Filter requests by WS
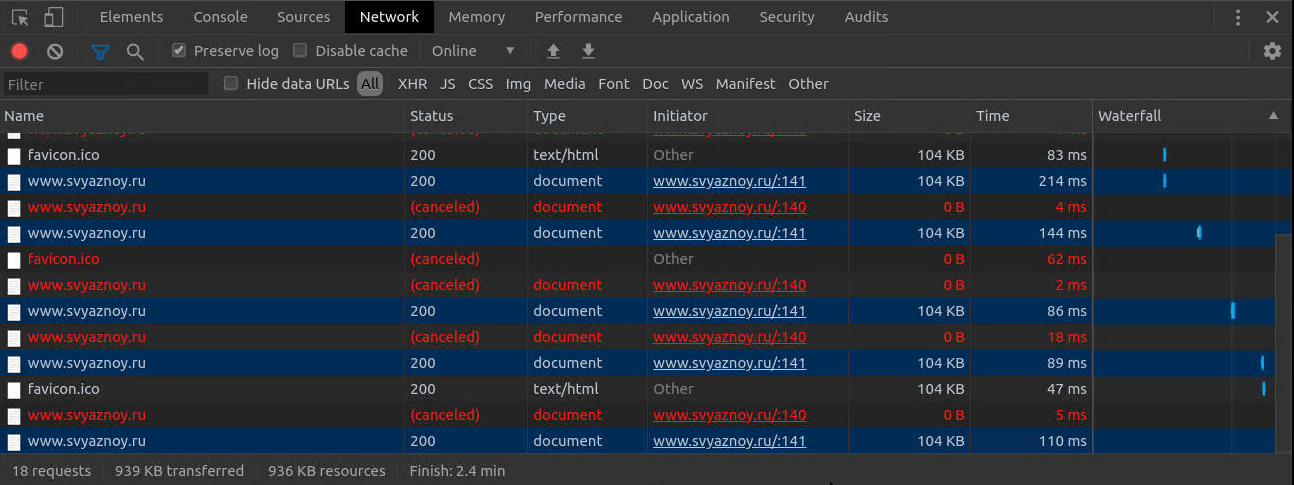Image resolution: width=1294 pixels, height=485 pixels. point(692,84)
